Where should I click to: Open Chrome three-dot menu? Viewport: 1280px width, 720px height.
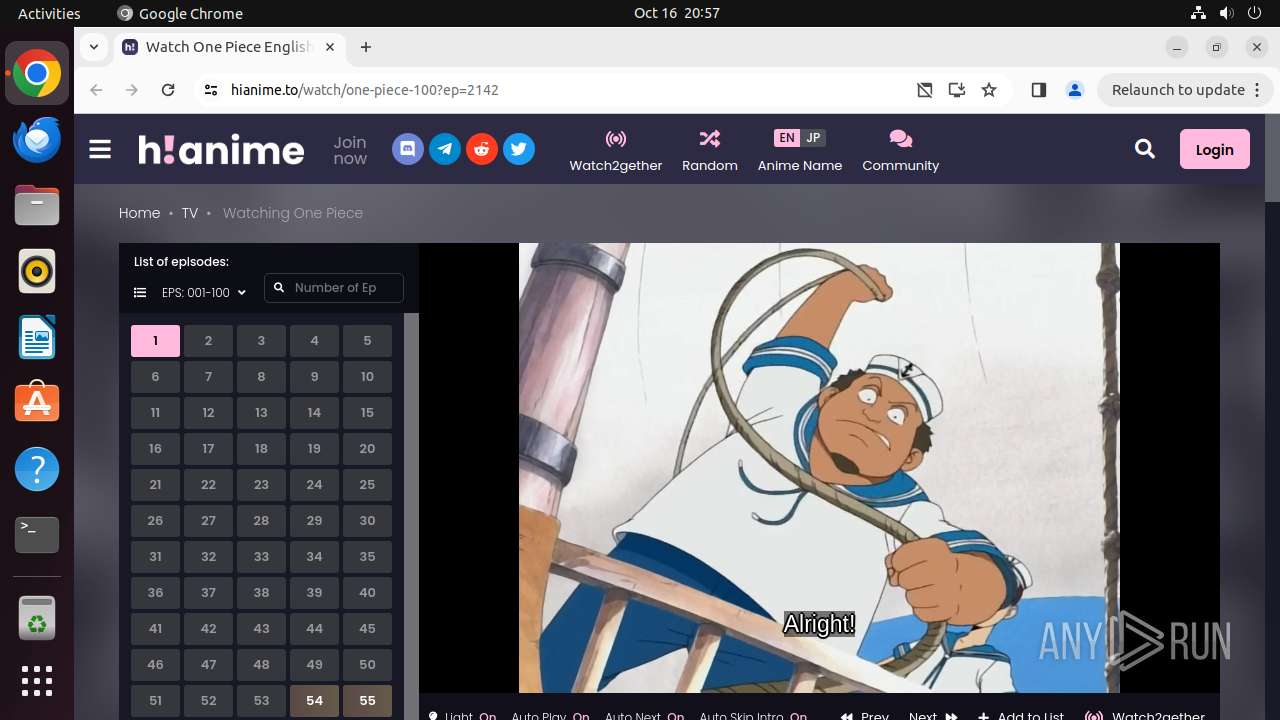coord(1259,90)
